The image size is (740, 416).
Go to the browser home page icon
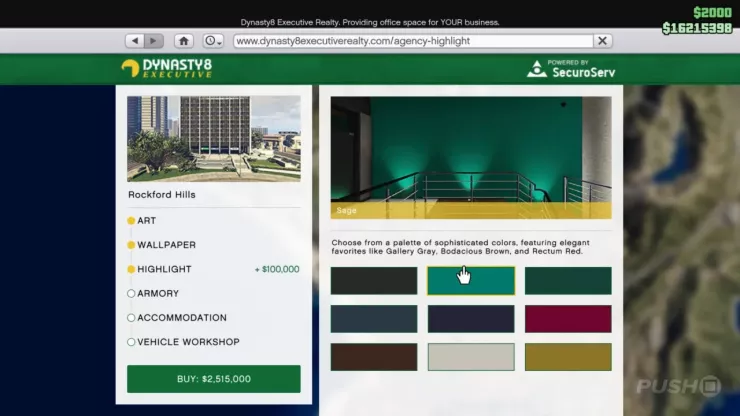coord(184,41)
